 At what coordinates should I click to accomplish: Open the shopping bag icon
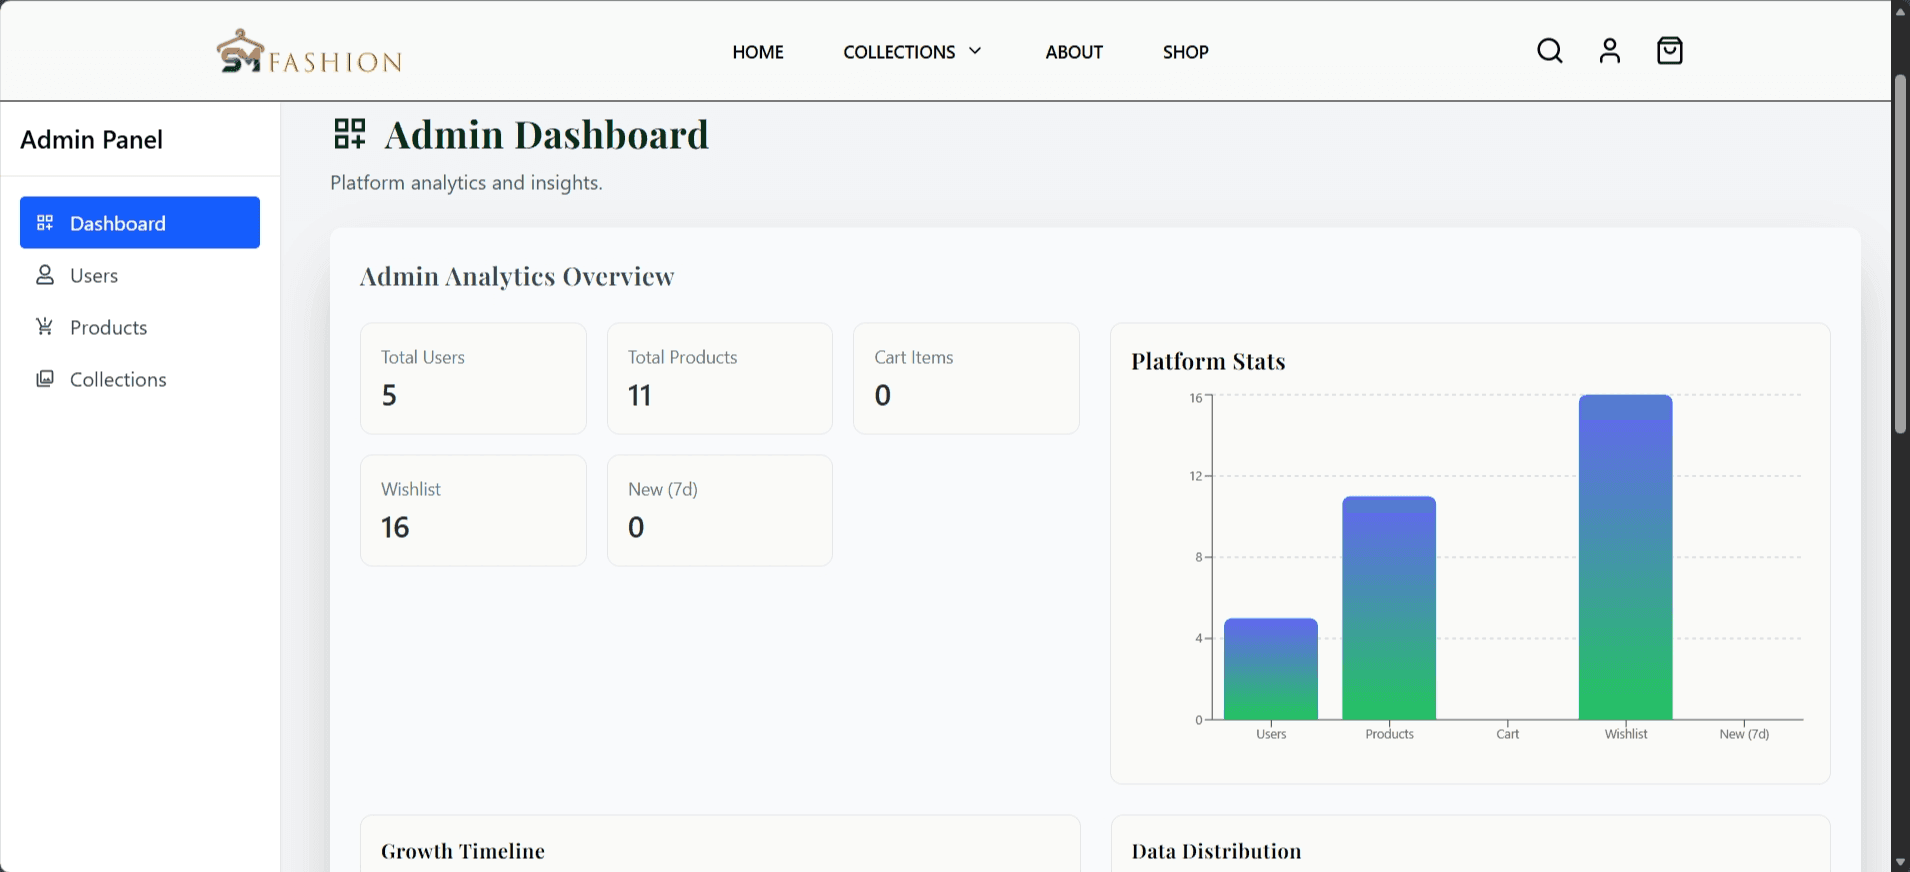[1670, 51]
